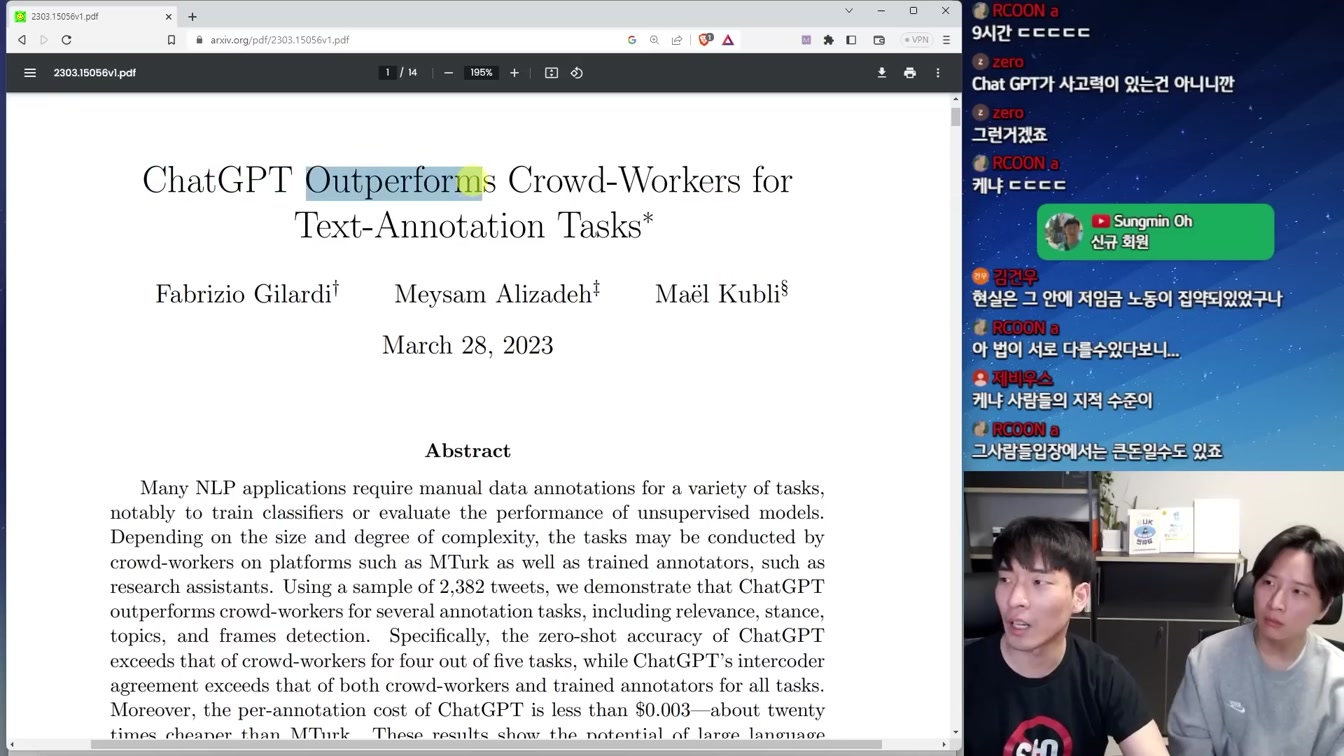Click the vertical scrollbar thumb

955,116
